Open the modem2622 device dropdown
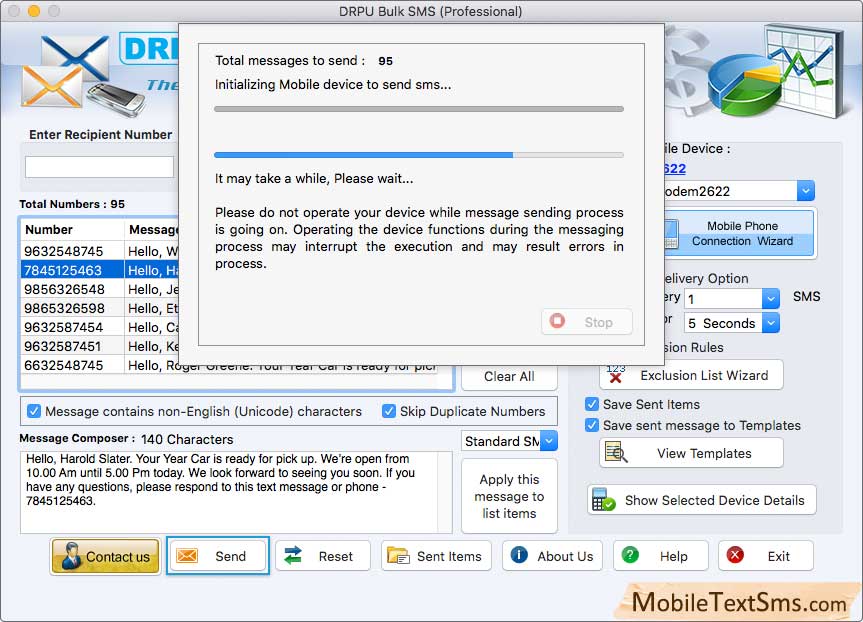The width and height of the screenshot is (863, 622). coord(805,191)
